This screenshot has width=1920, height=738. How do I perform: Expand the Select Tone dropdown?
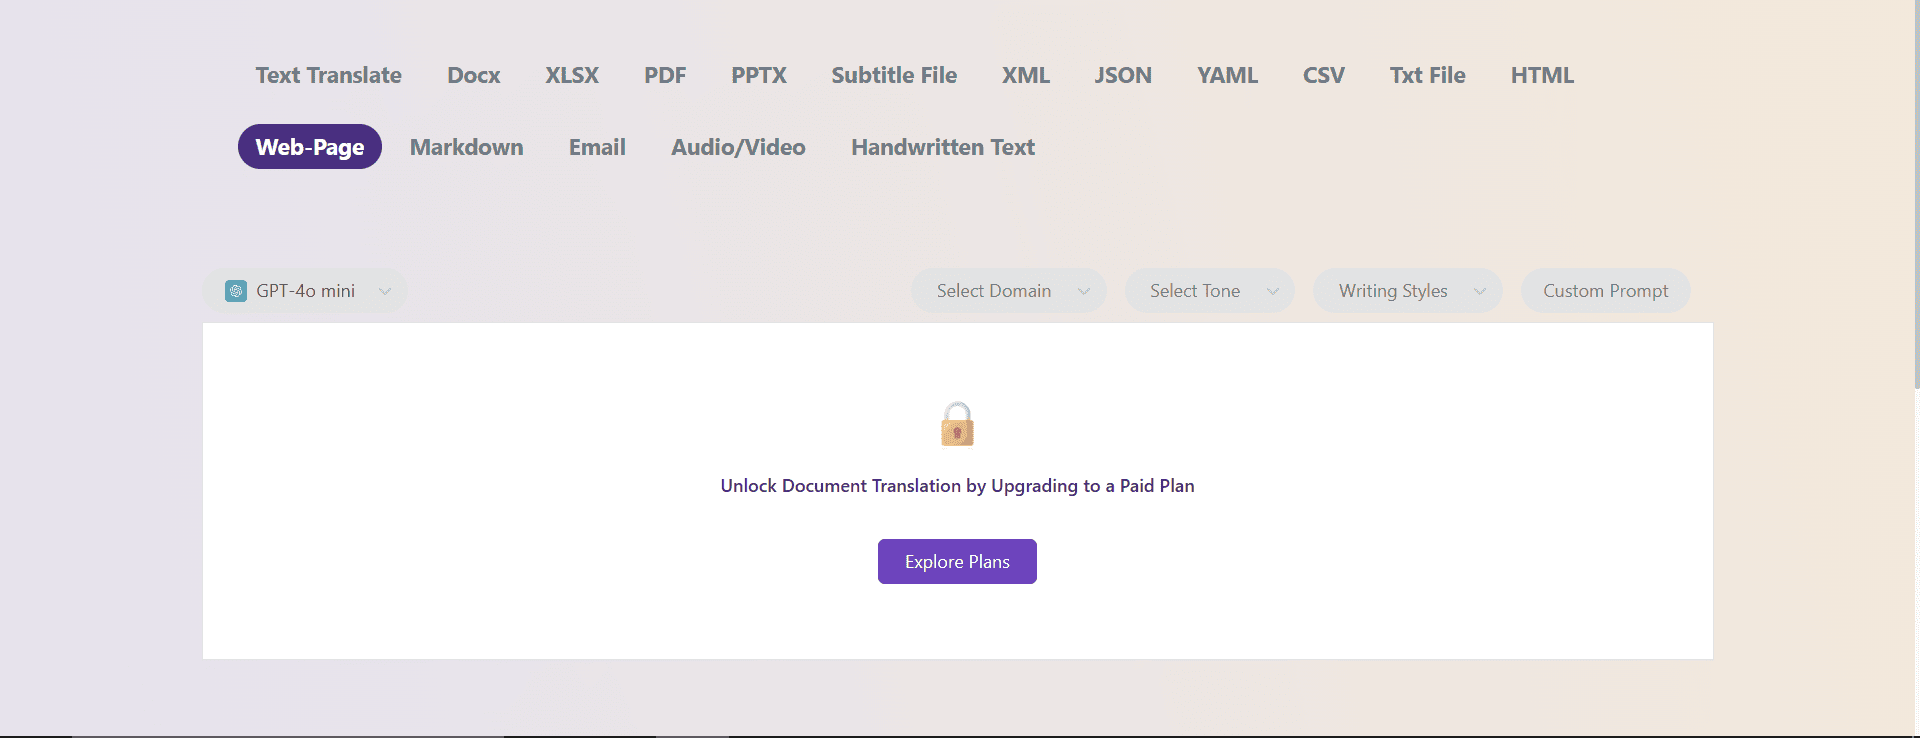click(x=1209, y=290)
